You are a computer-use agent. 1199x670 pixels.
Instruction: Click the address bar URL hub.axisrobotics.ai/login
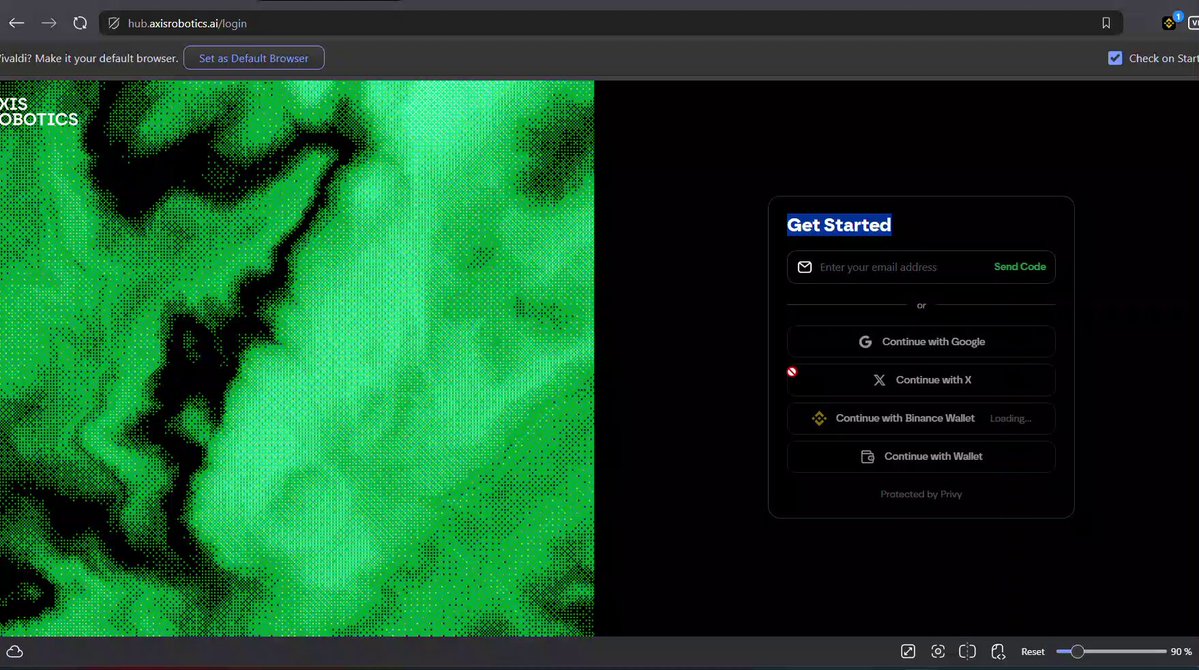tap(187, 24)
